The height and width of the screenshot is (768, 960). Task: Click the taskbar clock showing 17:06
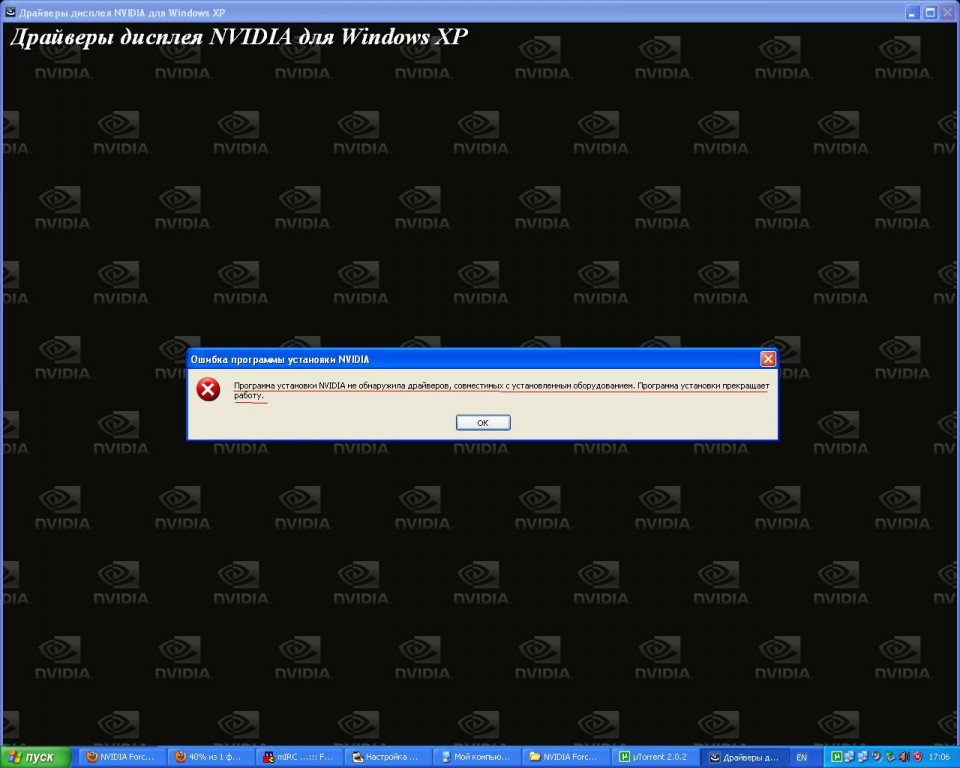tap(939, 758)
